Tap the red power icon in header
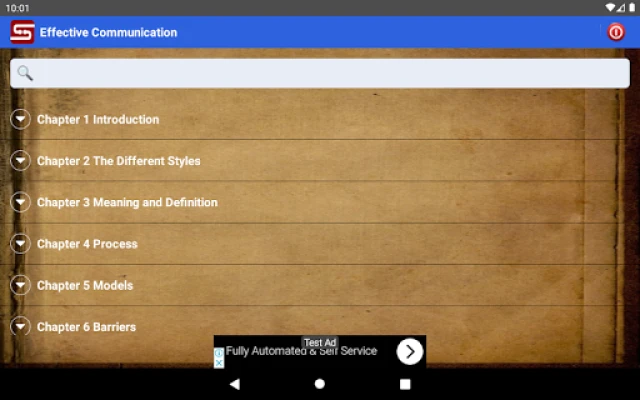This screenshot has height=400, width=640. click(x=616, y=32)
